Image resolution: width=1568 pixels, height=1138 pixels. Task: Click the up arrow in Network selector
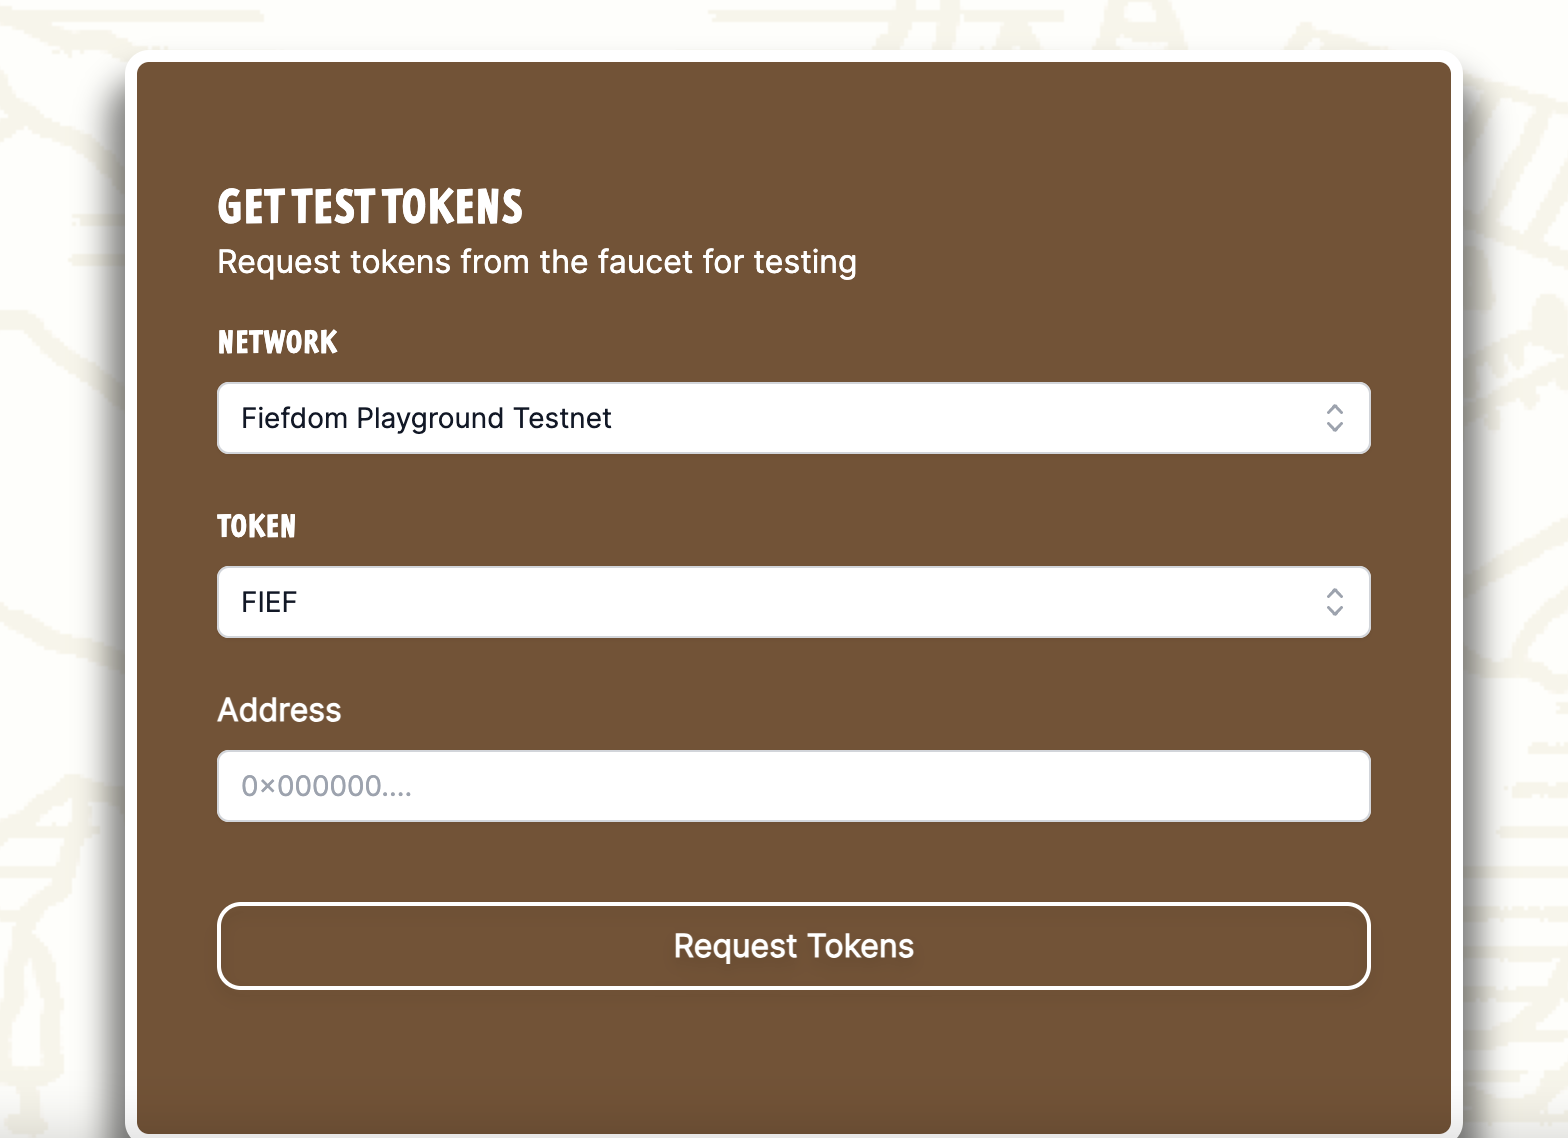(x=1334, y=409)
